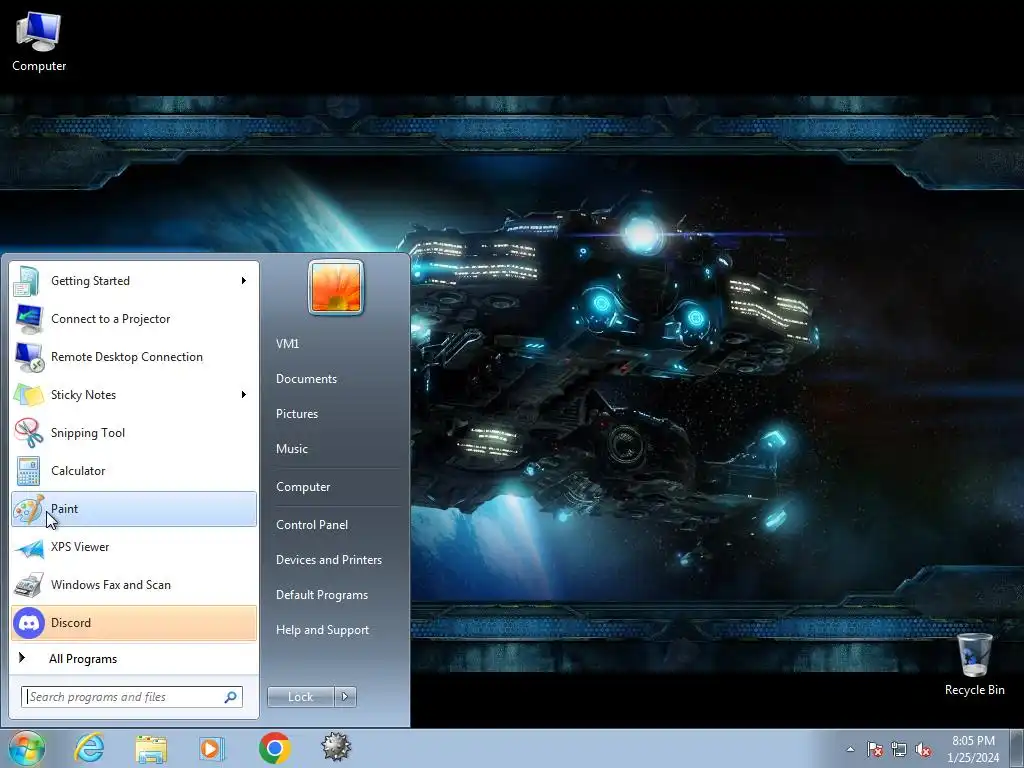Image resolution: width=1024 pixels, height=768 pixels.
Task: Open Discord from the Start menu
Action: 134,623
